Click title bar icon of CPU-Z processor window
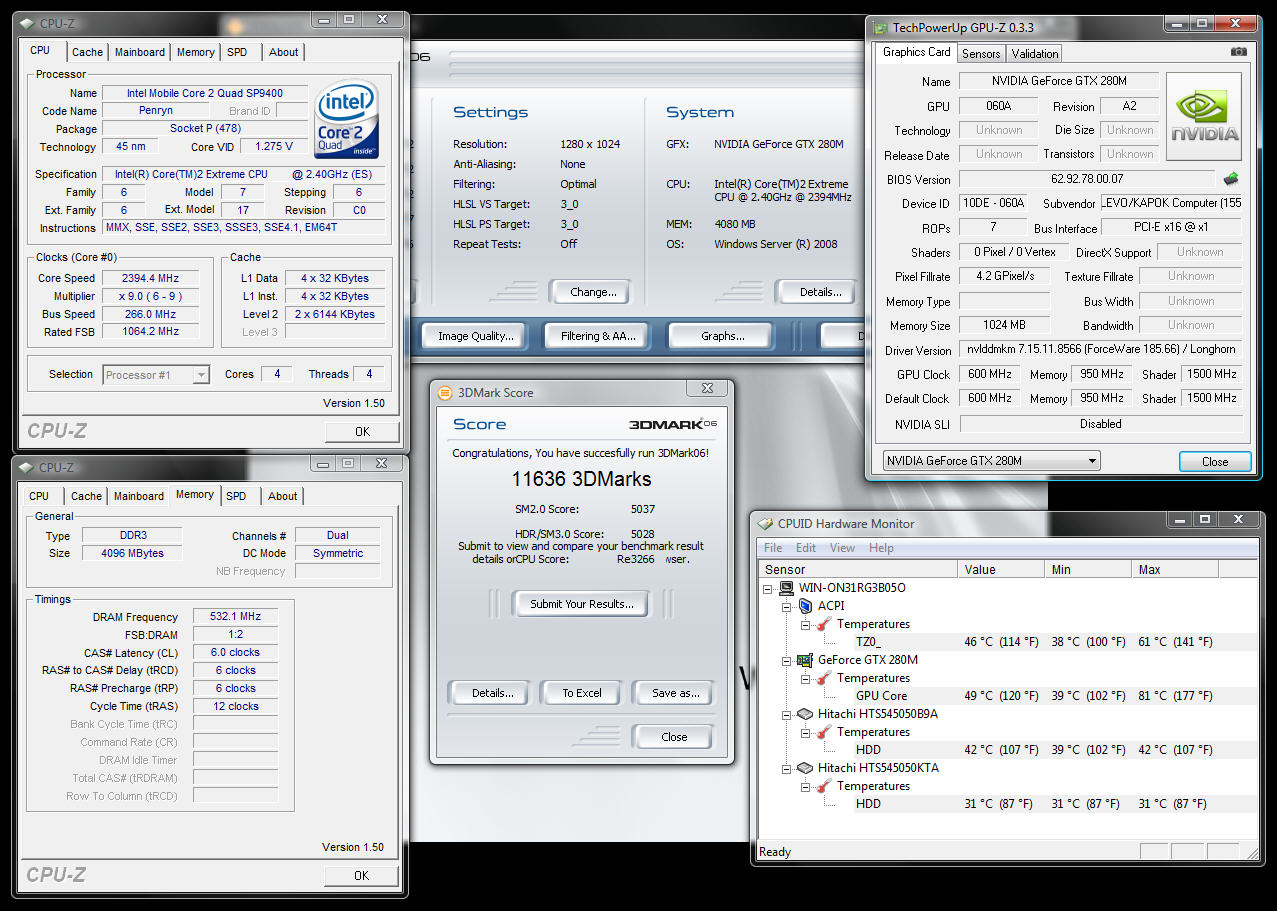 pos(29,23)
